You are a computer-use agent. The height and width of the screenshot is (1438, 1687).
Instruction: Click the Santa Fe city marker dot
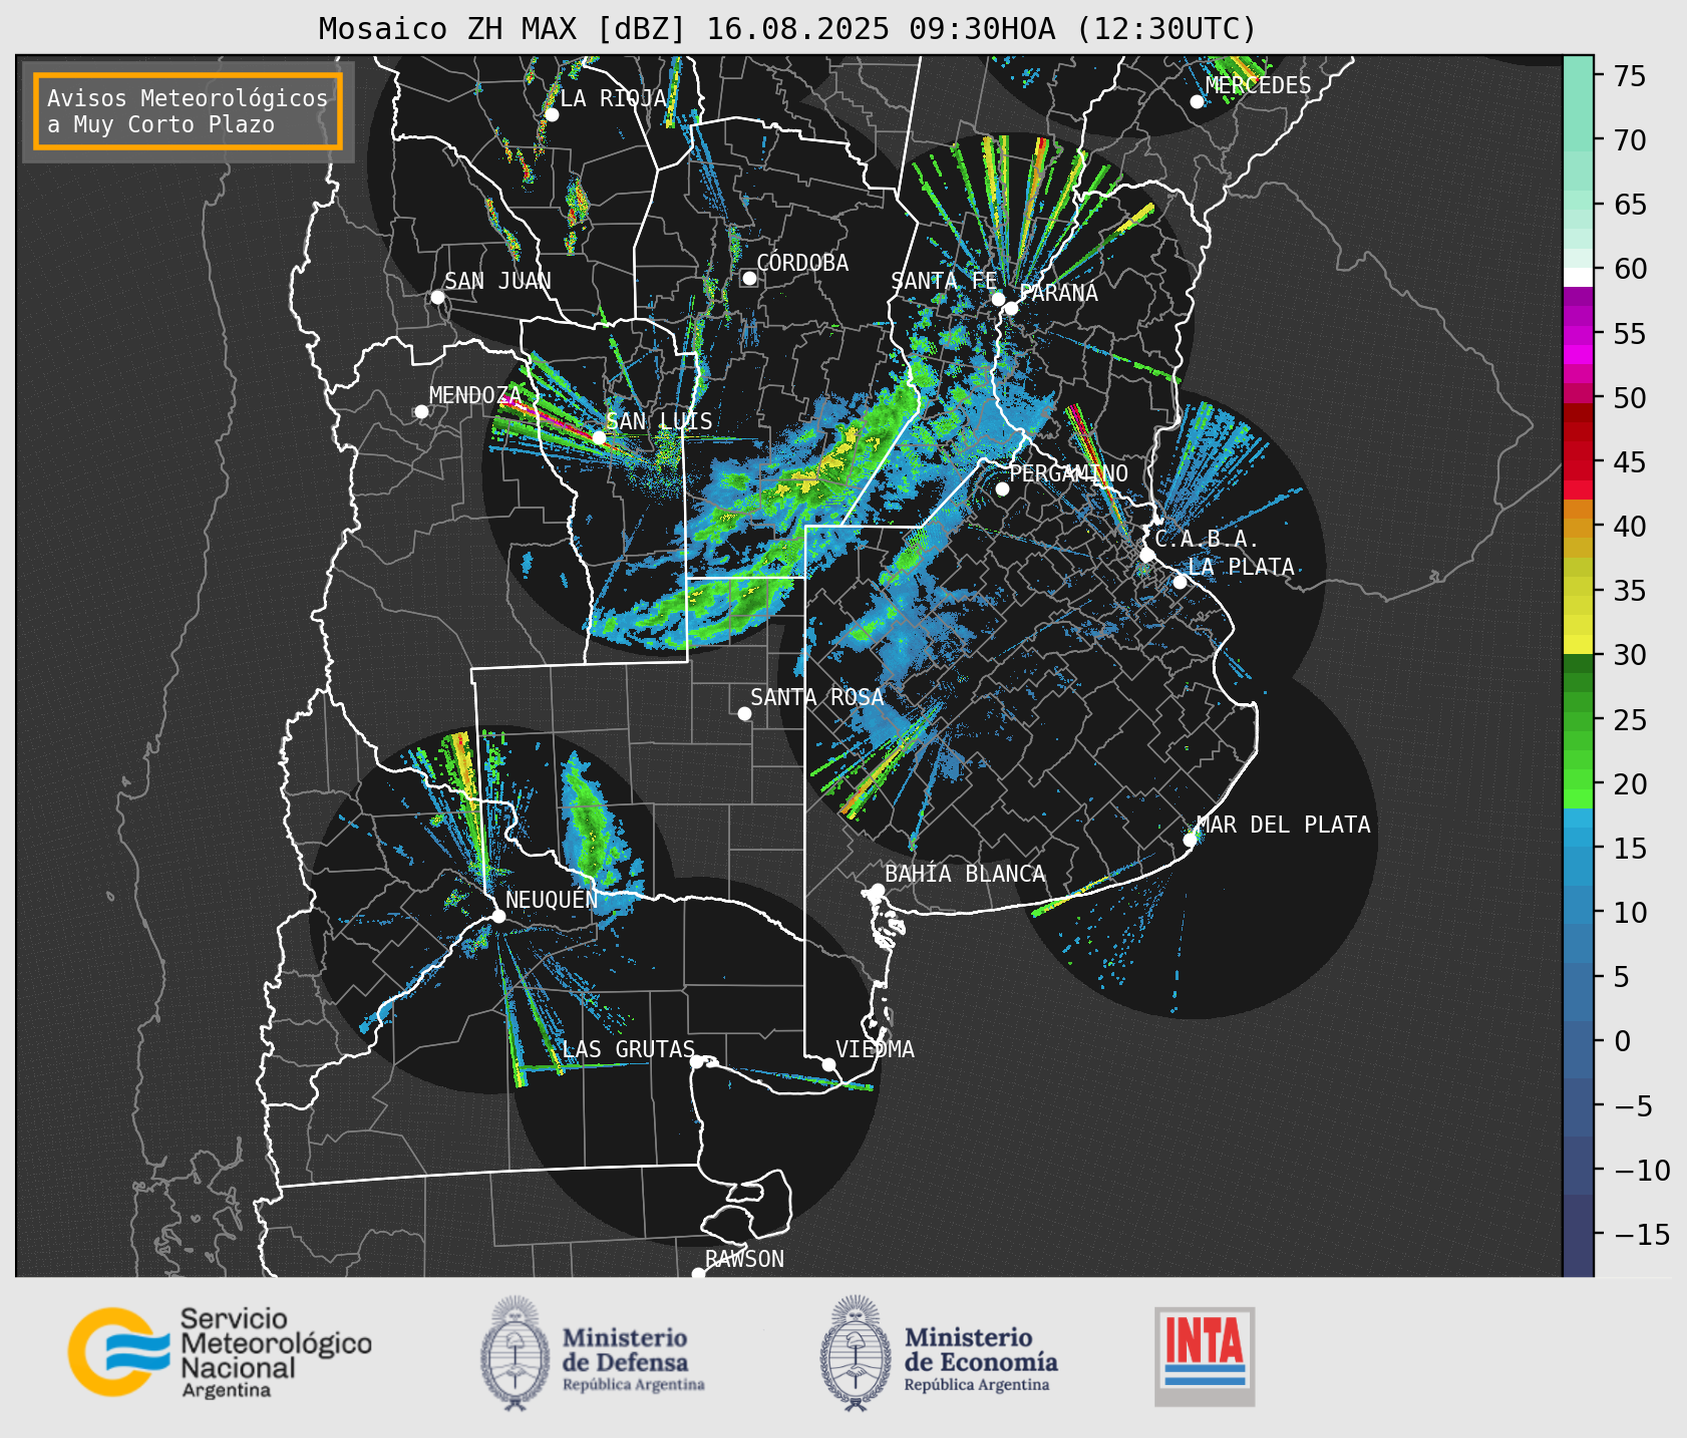click(x=998, y=299)
